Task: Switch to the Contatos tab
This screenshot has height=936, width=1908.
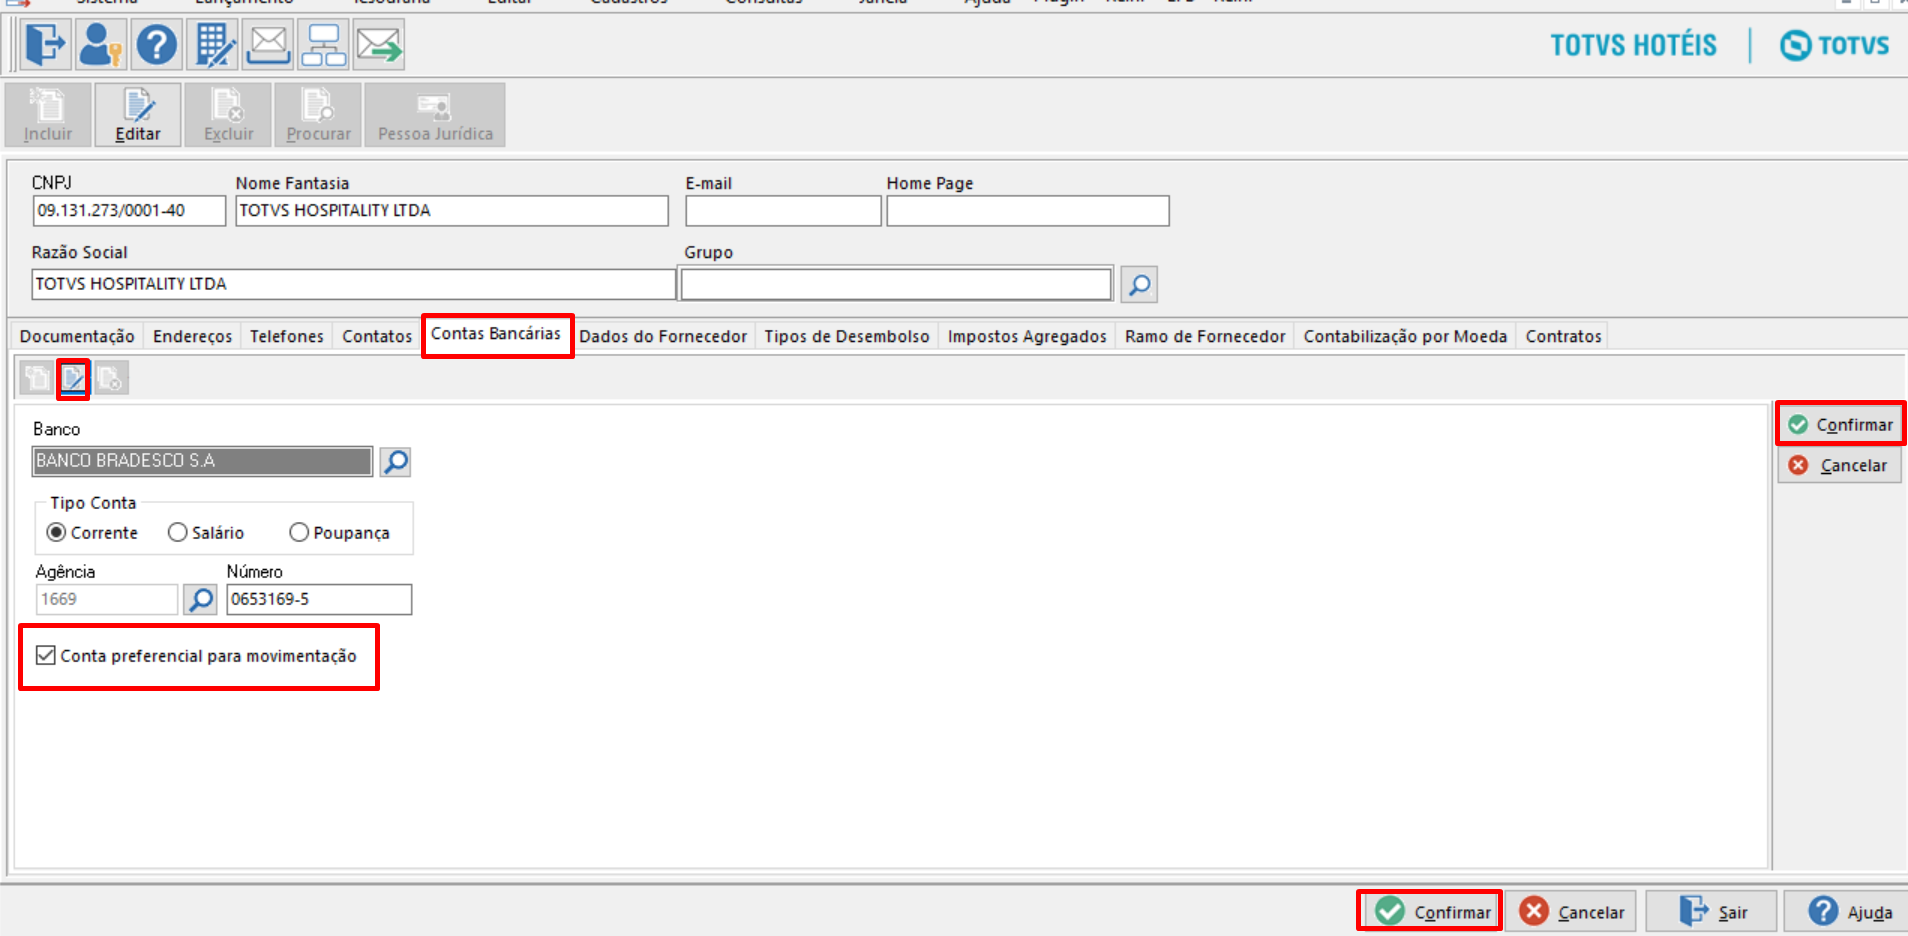Action: pyautogui.click(x=377, y=336)
